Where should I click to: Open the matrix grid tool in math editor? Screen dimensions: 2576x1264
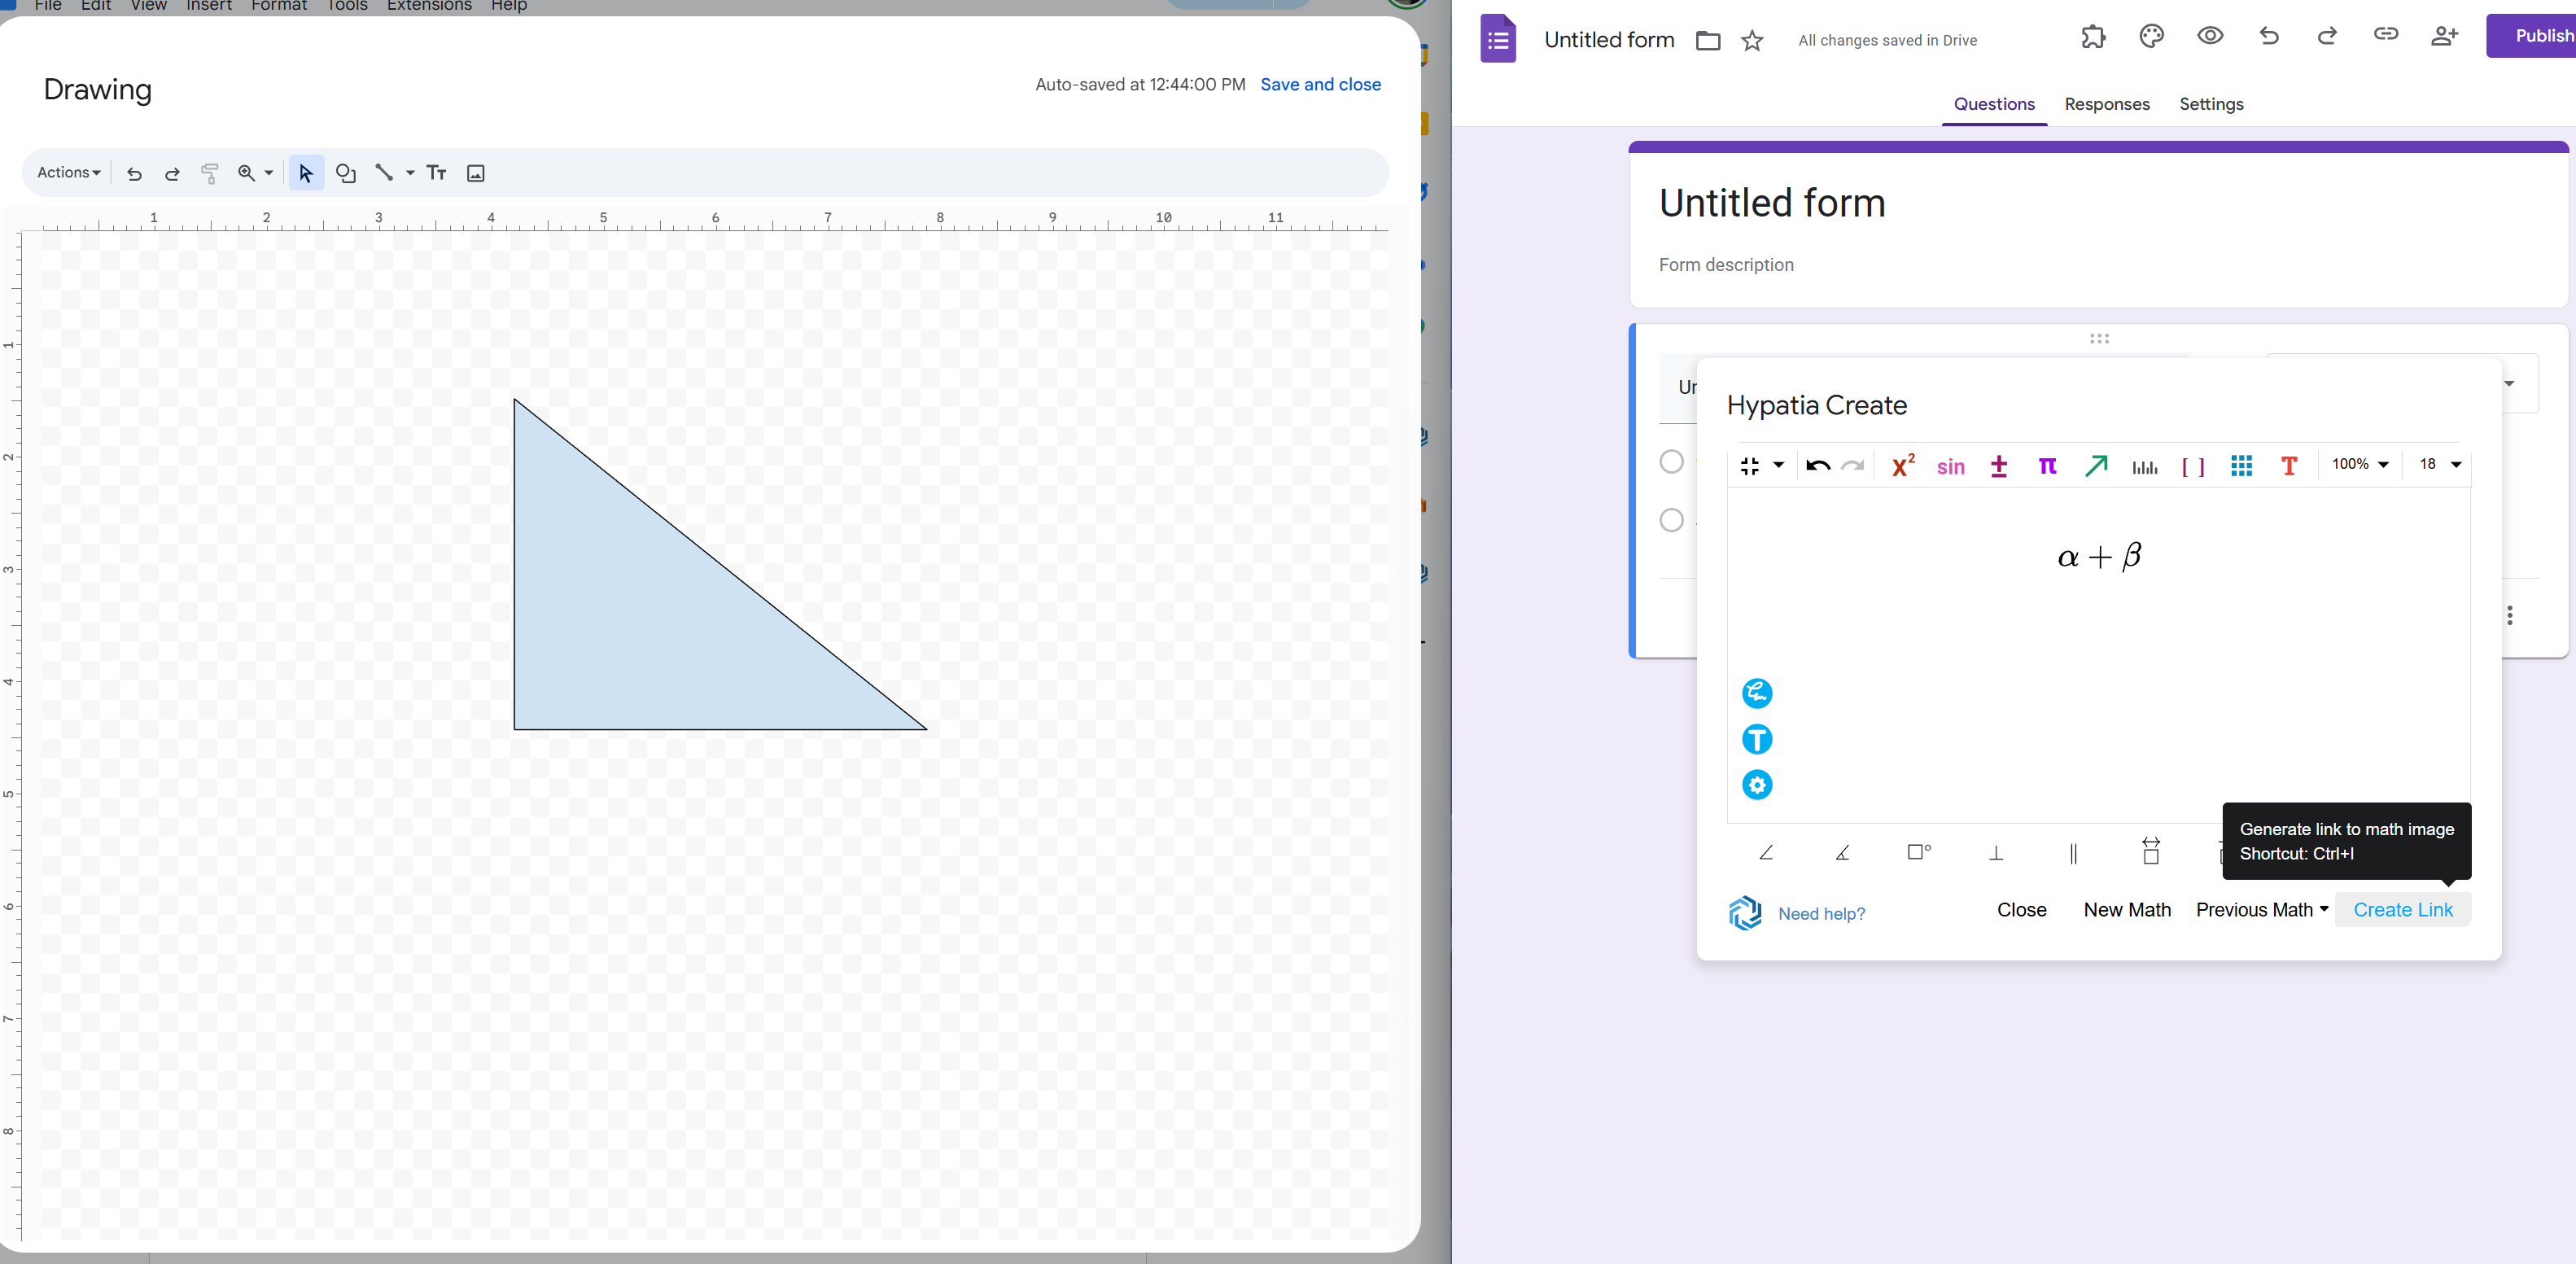point(2242,465)
